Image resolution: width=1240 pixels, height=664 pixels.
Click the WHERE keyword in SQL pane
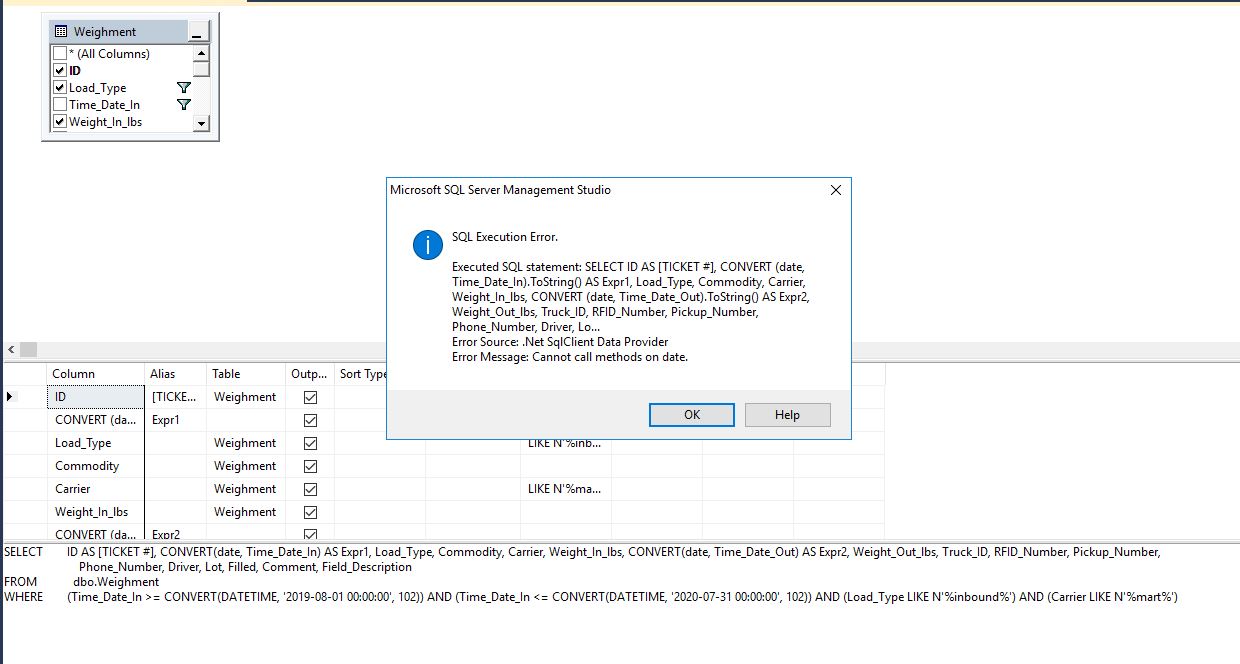click(24, 597)
